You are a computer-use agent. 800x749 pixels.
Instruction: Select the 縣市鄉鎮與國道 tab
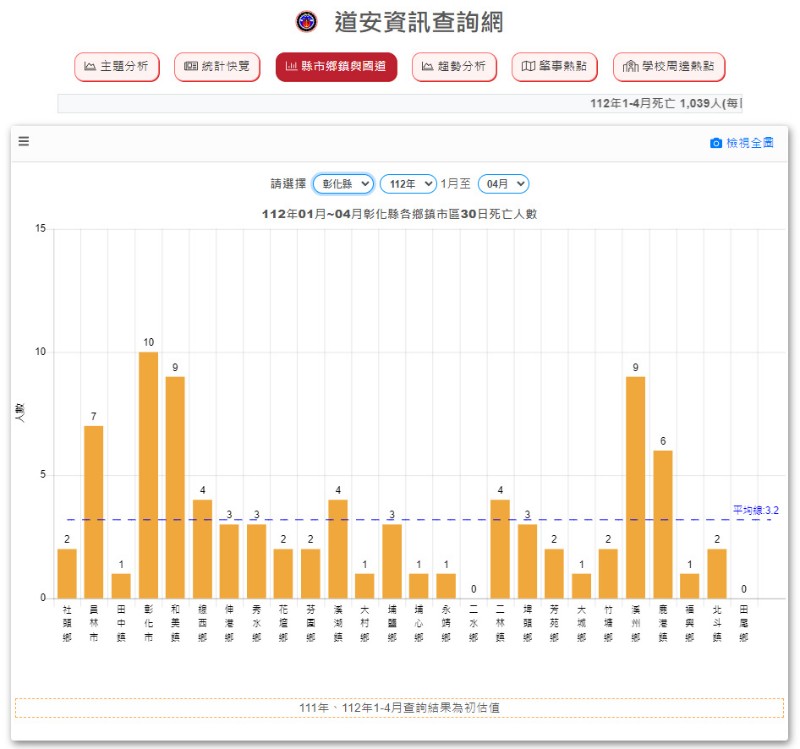pos(336,67)
